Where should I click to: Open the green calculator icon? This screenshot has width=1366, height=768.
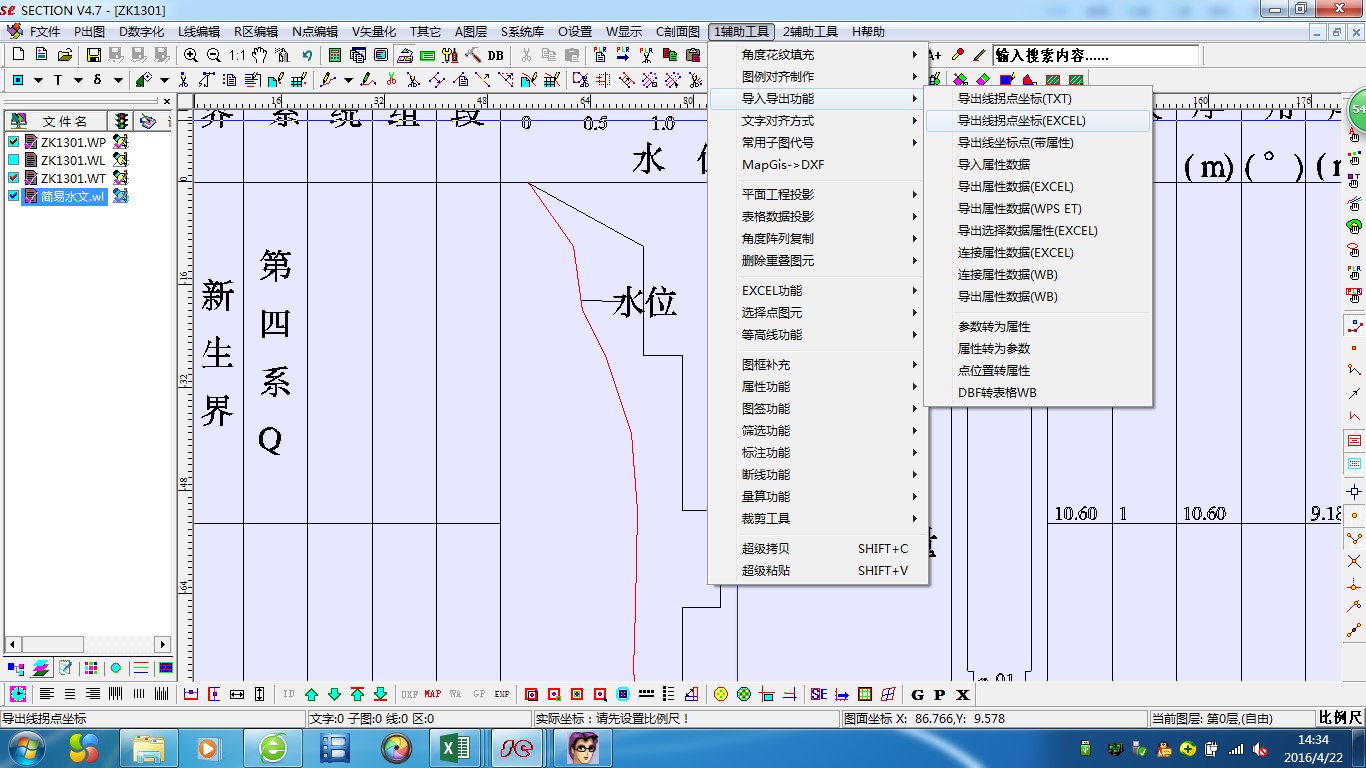point(335,55)
